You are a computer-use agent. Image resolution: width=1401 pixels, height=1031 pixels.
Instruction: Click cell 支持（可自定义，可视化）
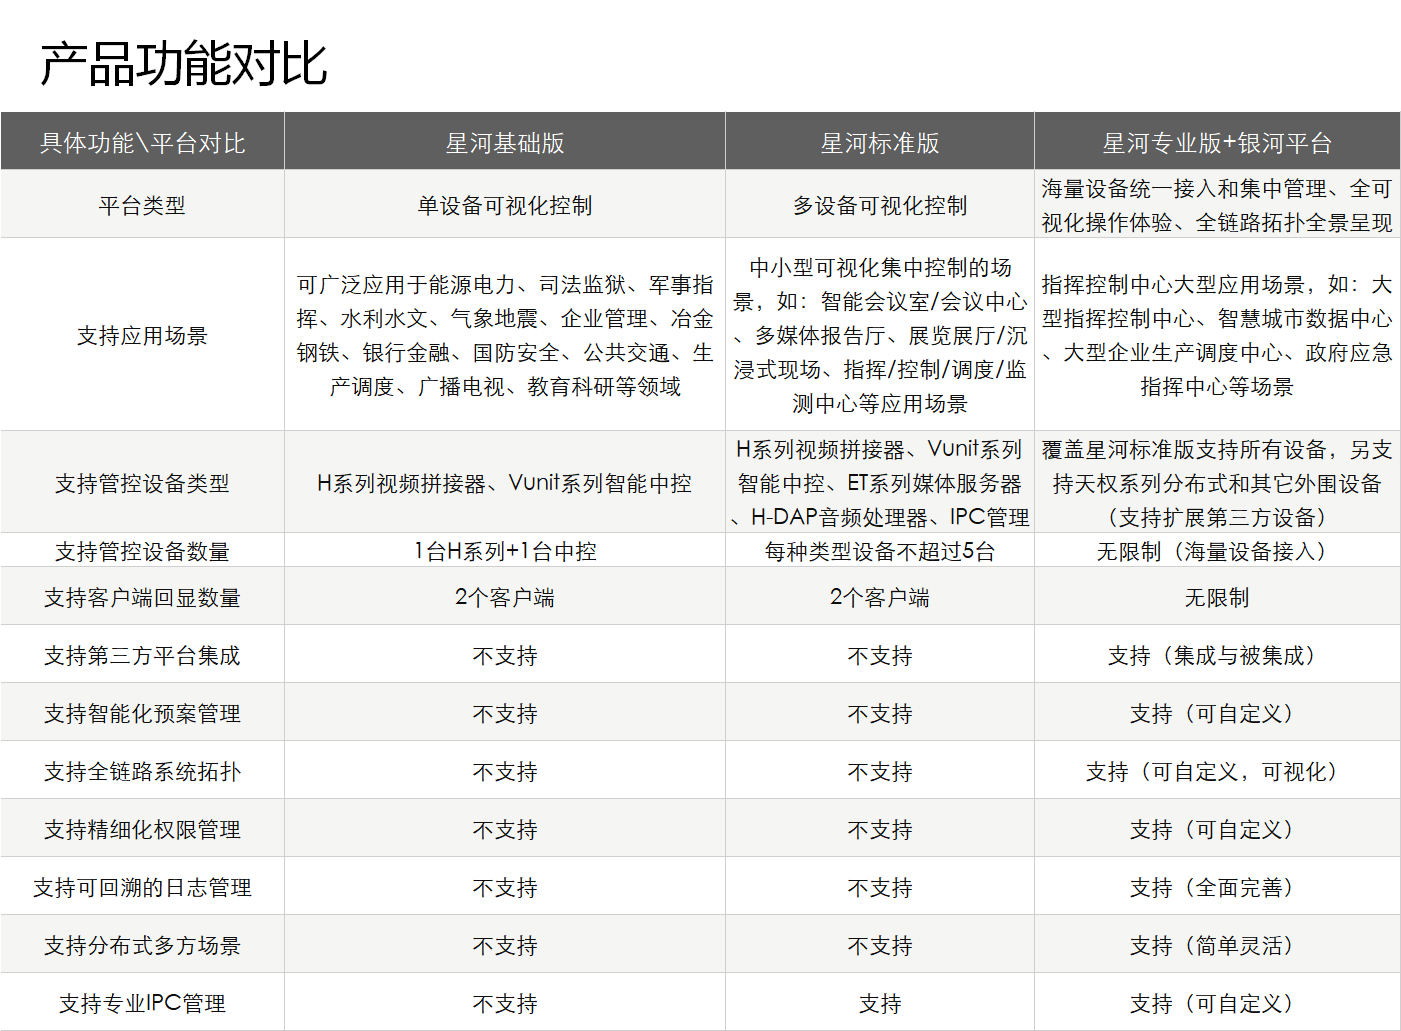(1217, 772)
